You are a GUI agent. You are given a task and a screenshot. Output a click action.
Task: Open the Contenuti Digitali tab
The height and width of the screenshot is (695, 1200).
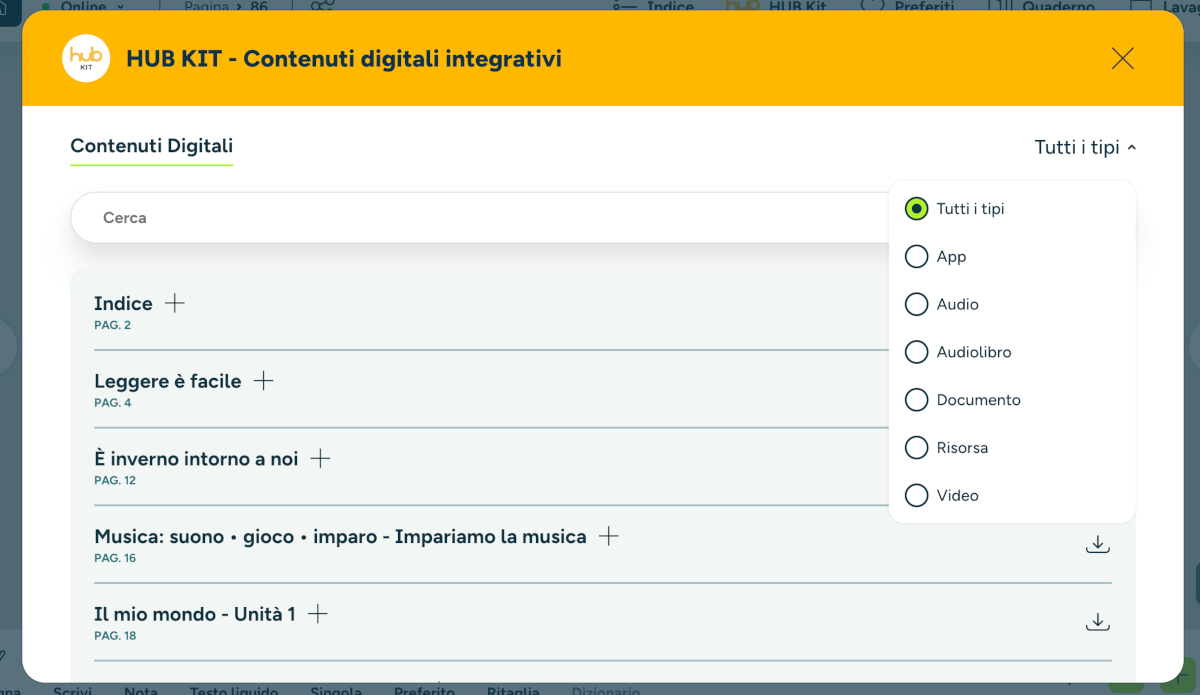tap(152, 146)
